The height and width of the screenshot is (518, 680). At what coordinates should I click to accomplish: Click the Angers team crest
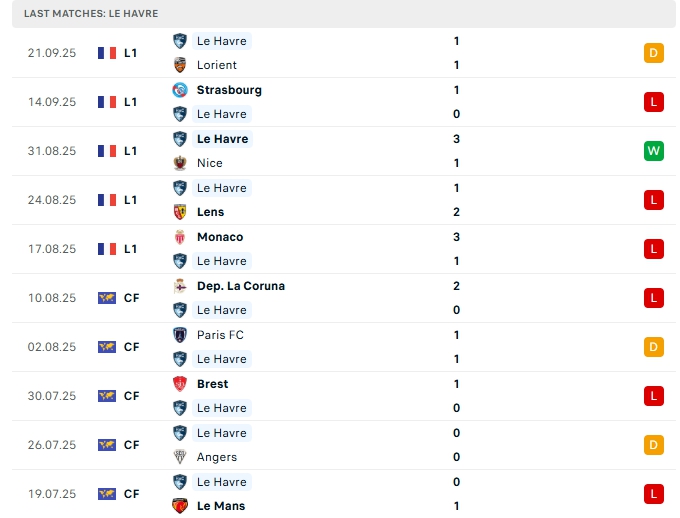(180, 457)
